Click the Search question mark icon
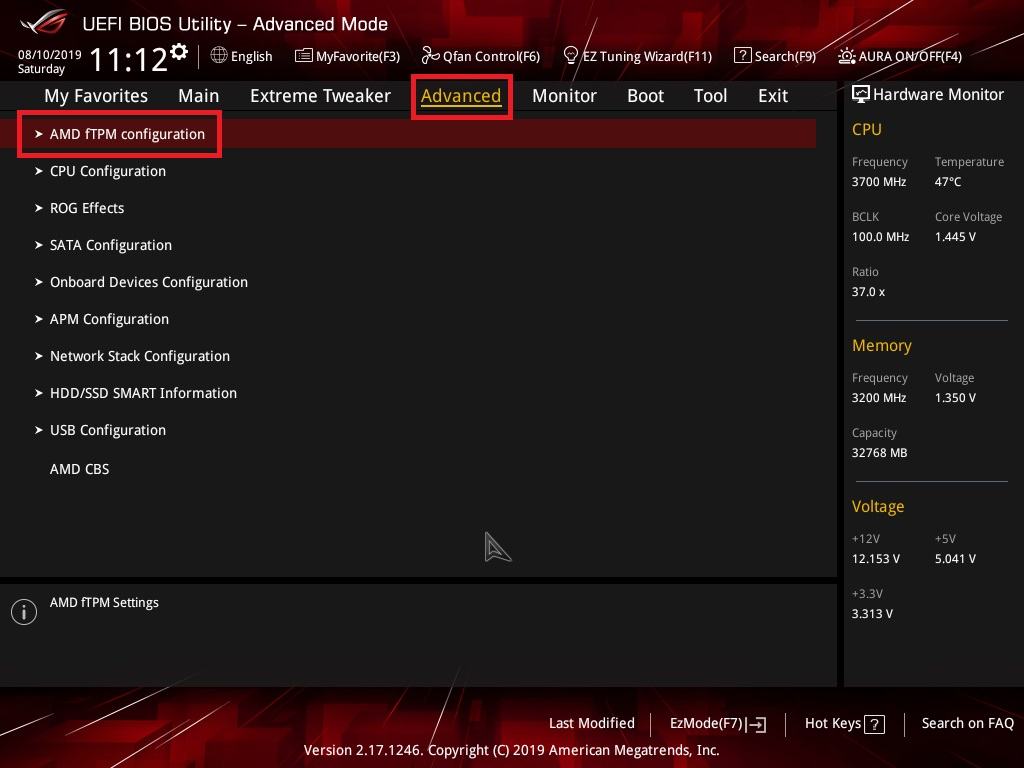Screen dimensions: 1024x768 point(743,56)
